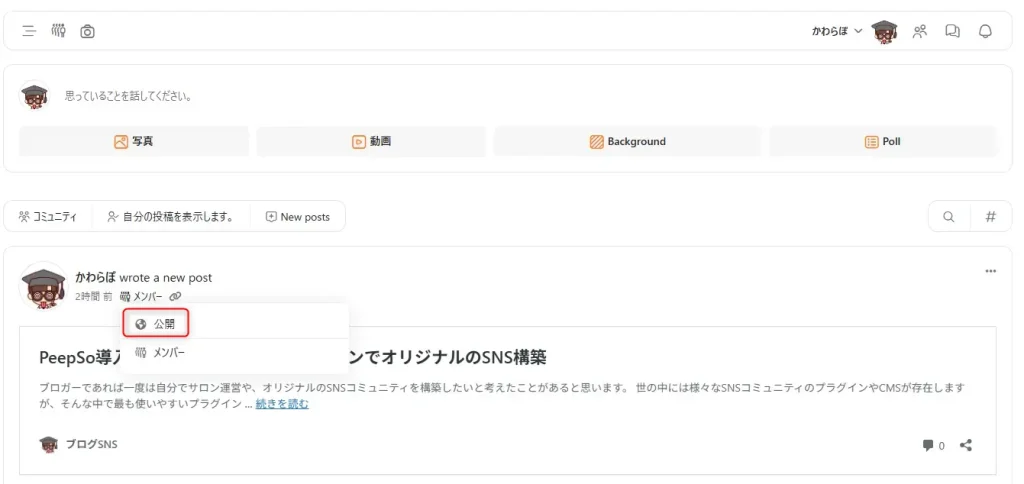Switch to the New posts tab
The image size is (1024, 484).
[298, 217]
